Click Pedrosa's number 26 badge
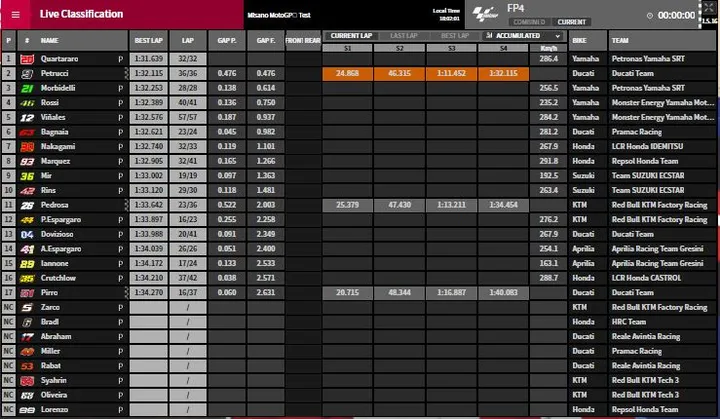Screen dimensions: 720x419 coord(27,205)
